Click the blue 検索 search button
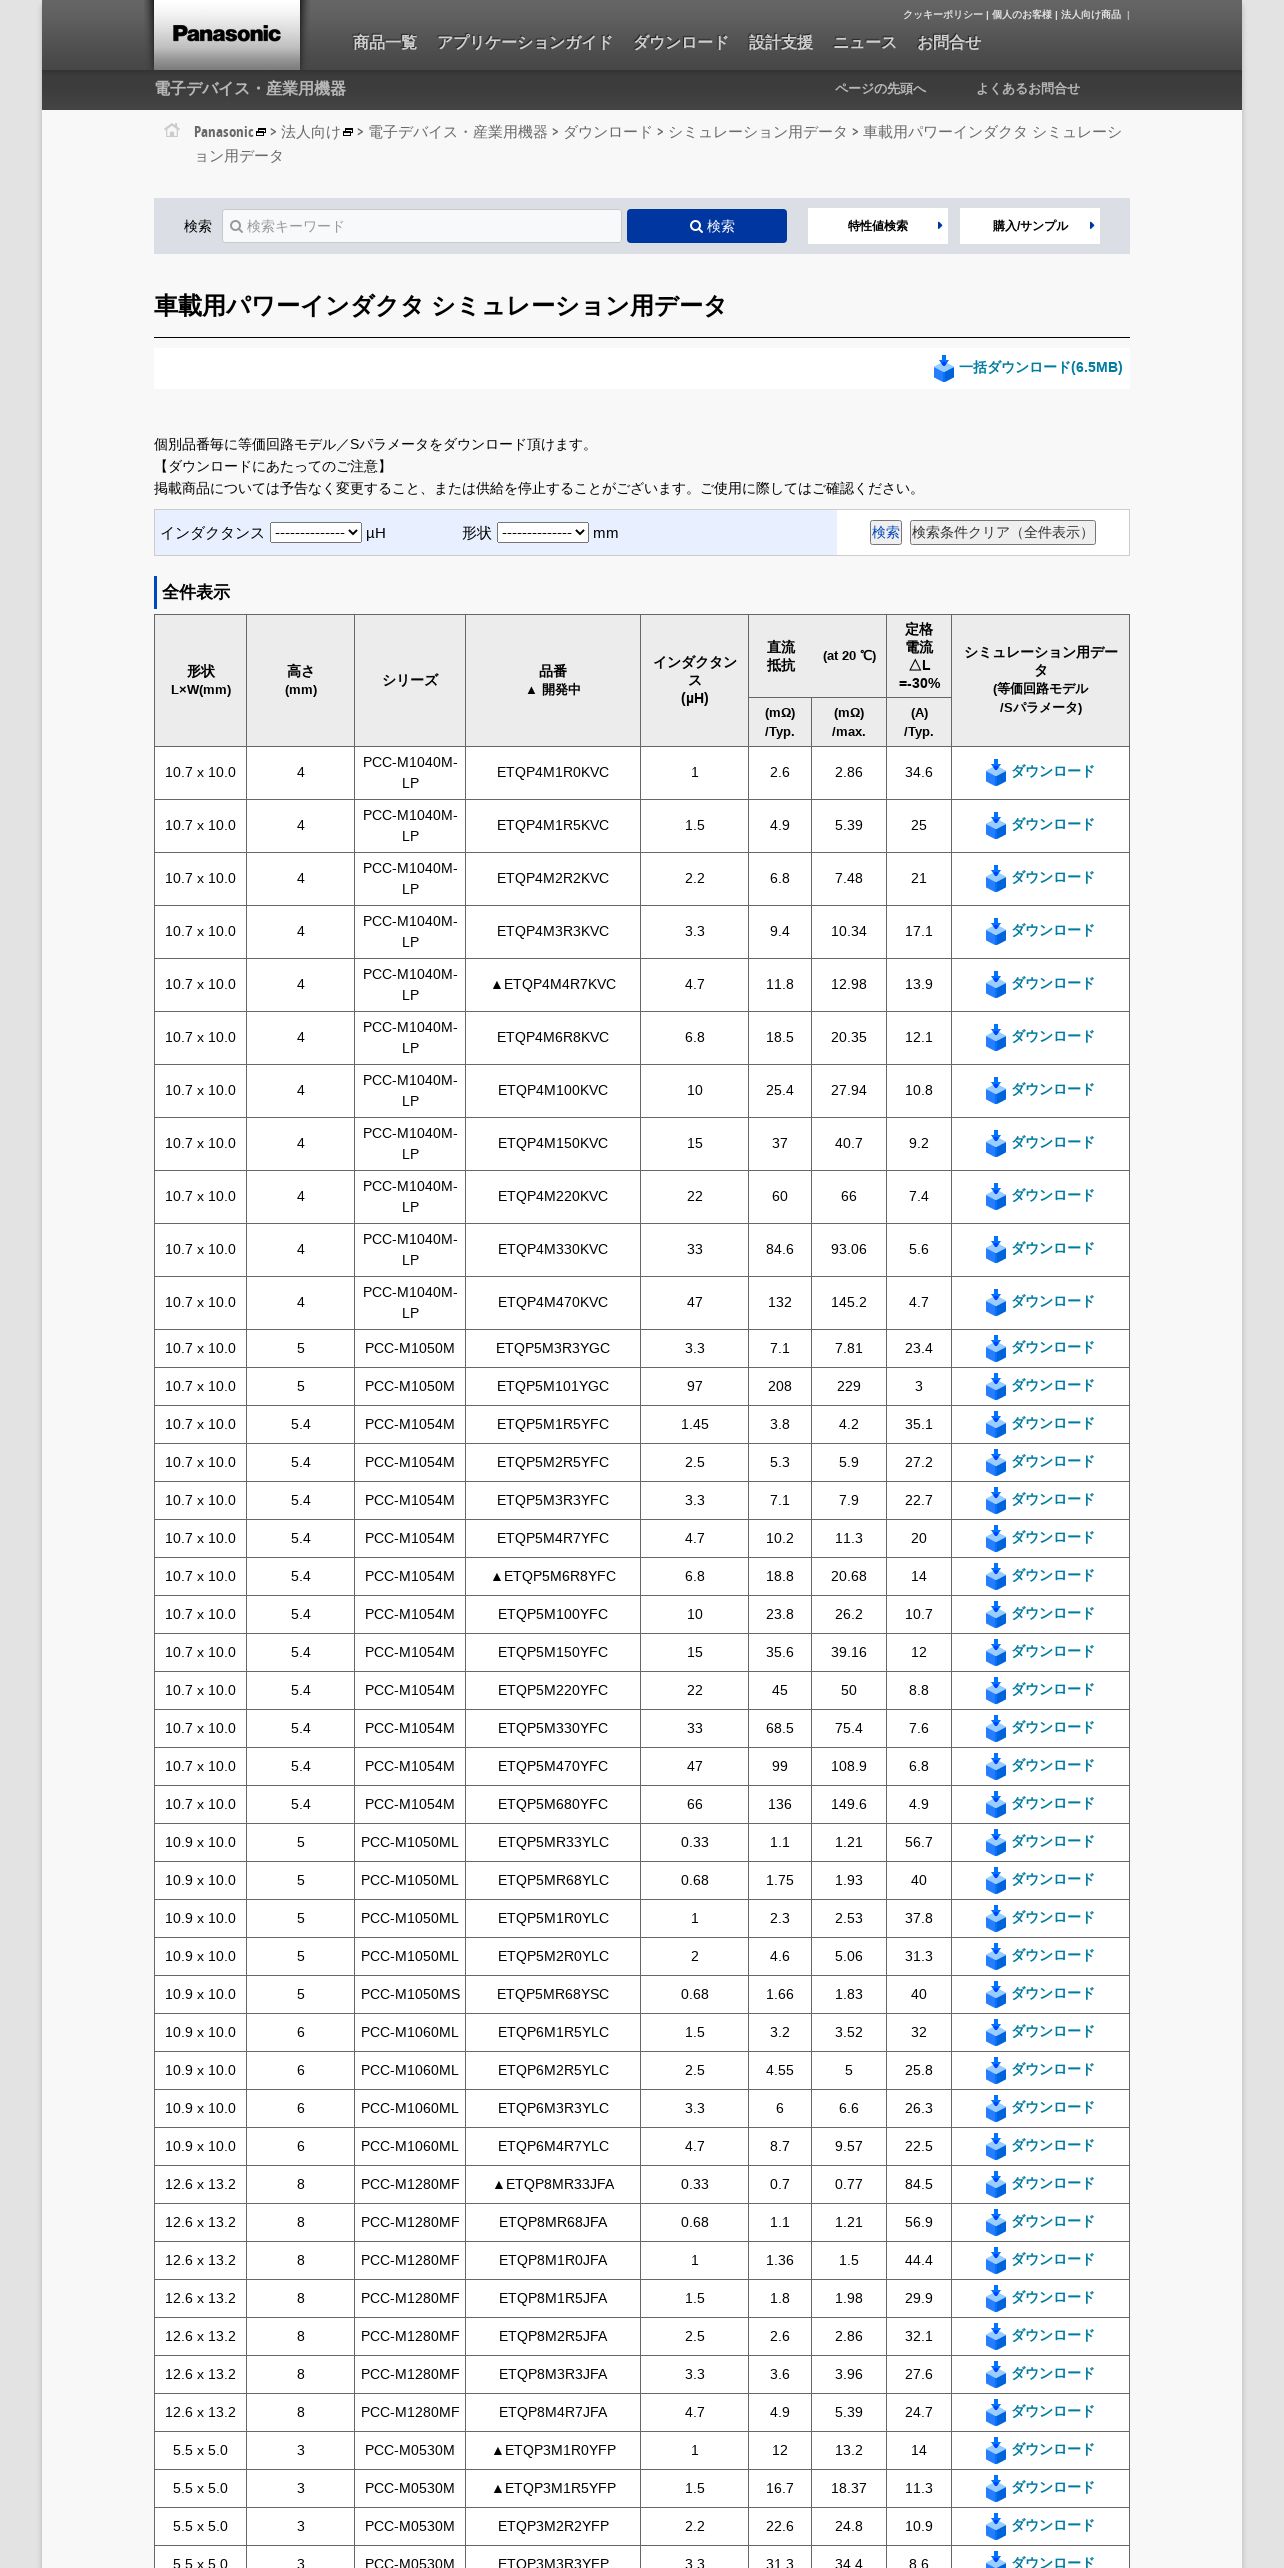 (707, 226)
